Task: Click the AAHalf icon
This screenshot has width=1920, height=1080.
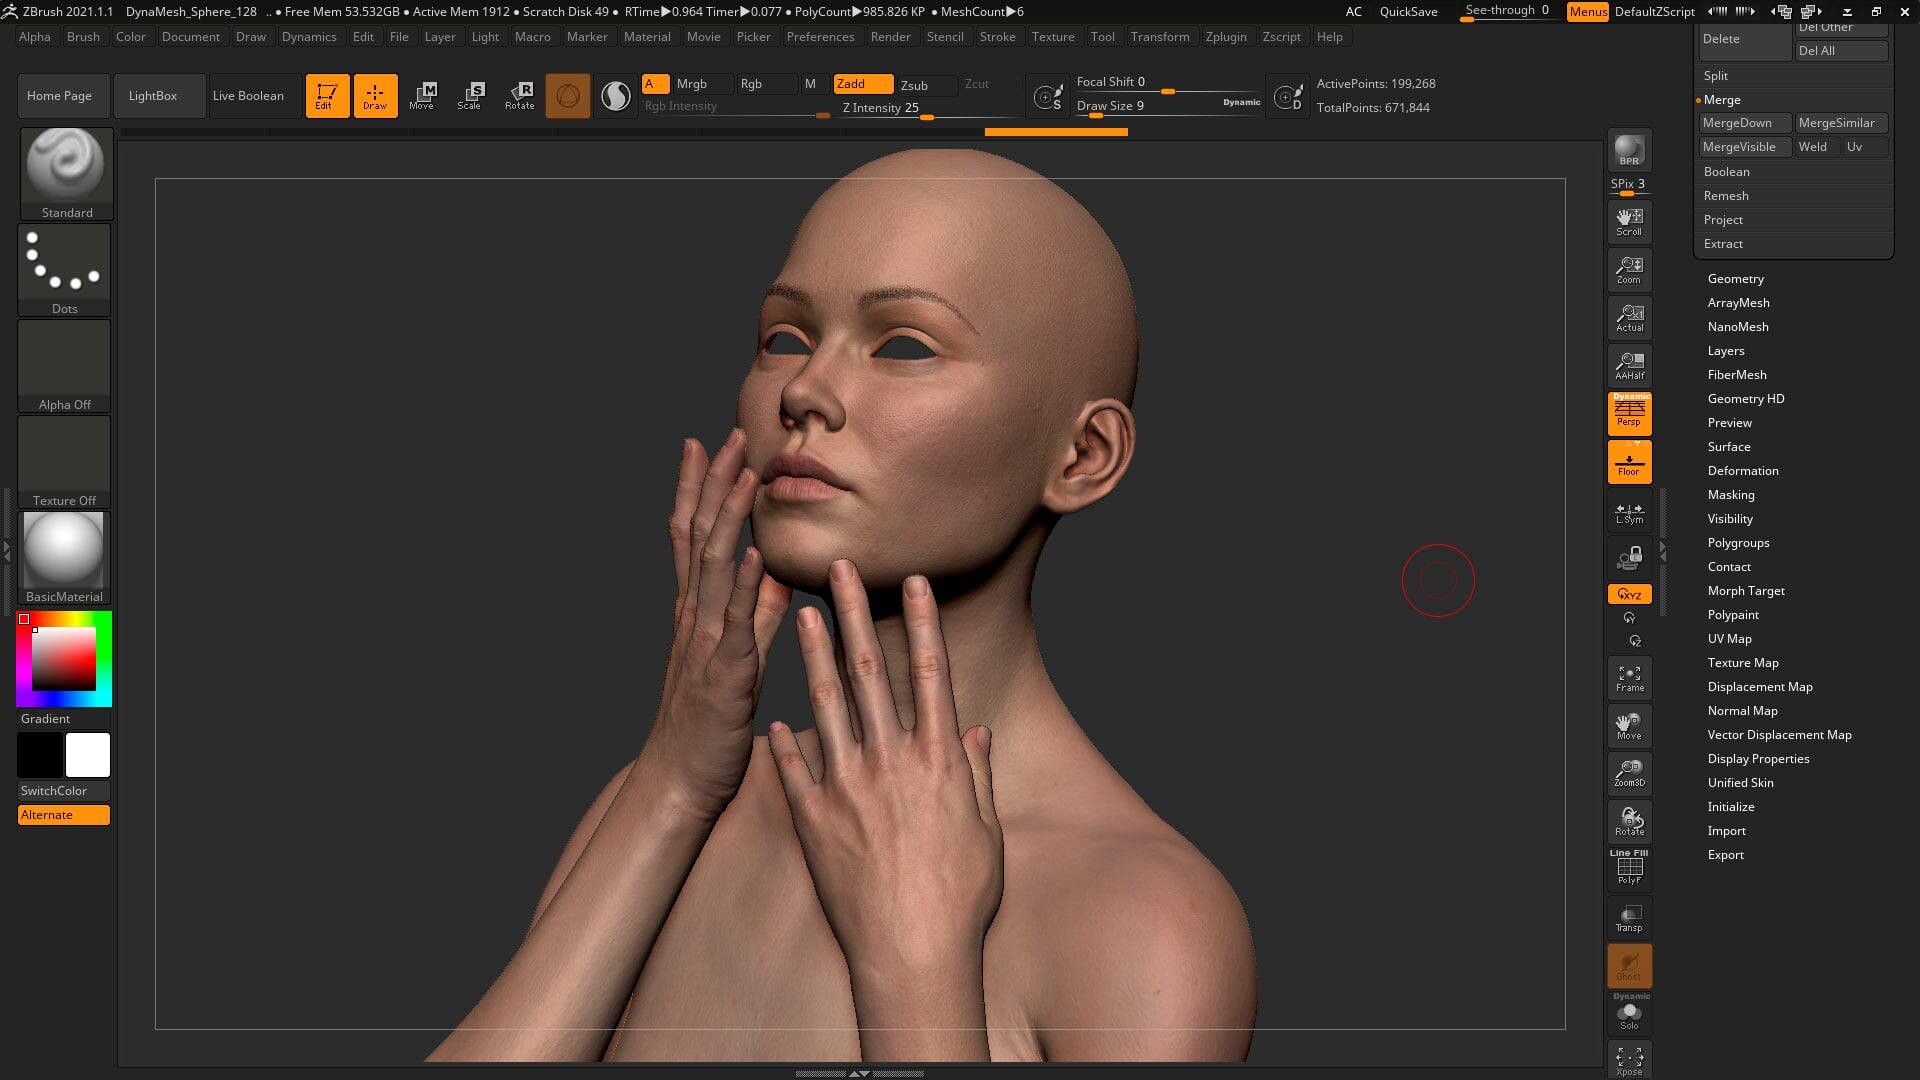Action: [1629, 366]
